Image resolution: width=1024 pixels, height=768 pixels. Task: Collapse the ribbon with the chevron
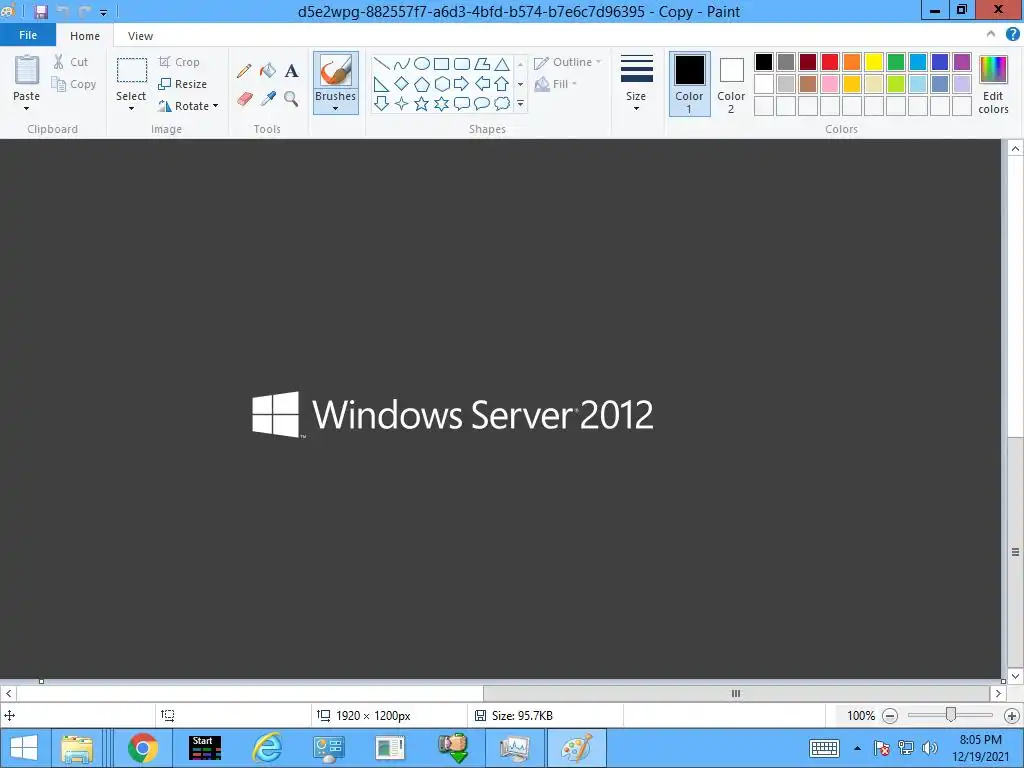point(991,35)
